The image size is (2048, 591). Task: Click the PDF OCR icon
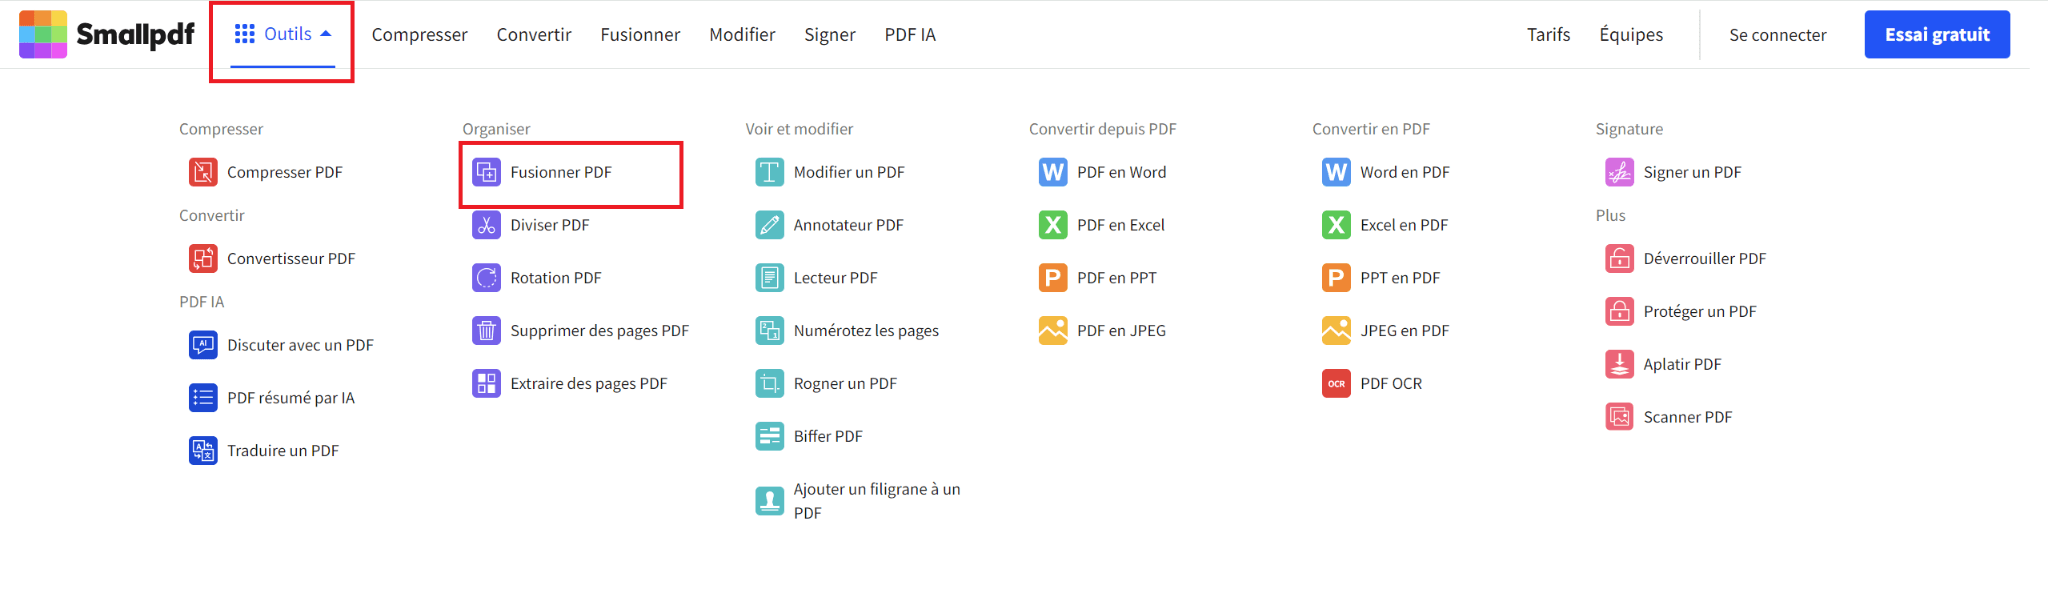(1336, 384)
